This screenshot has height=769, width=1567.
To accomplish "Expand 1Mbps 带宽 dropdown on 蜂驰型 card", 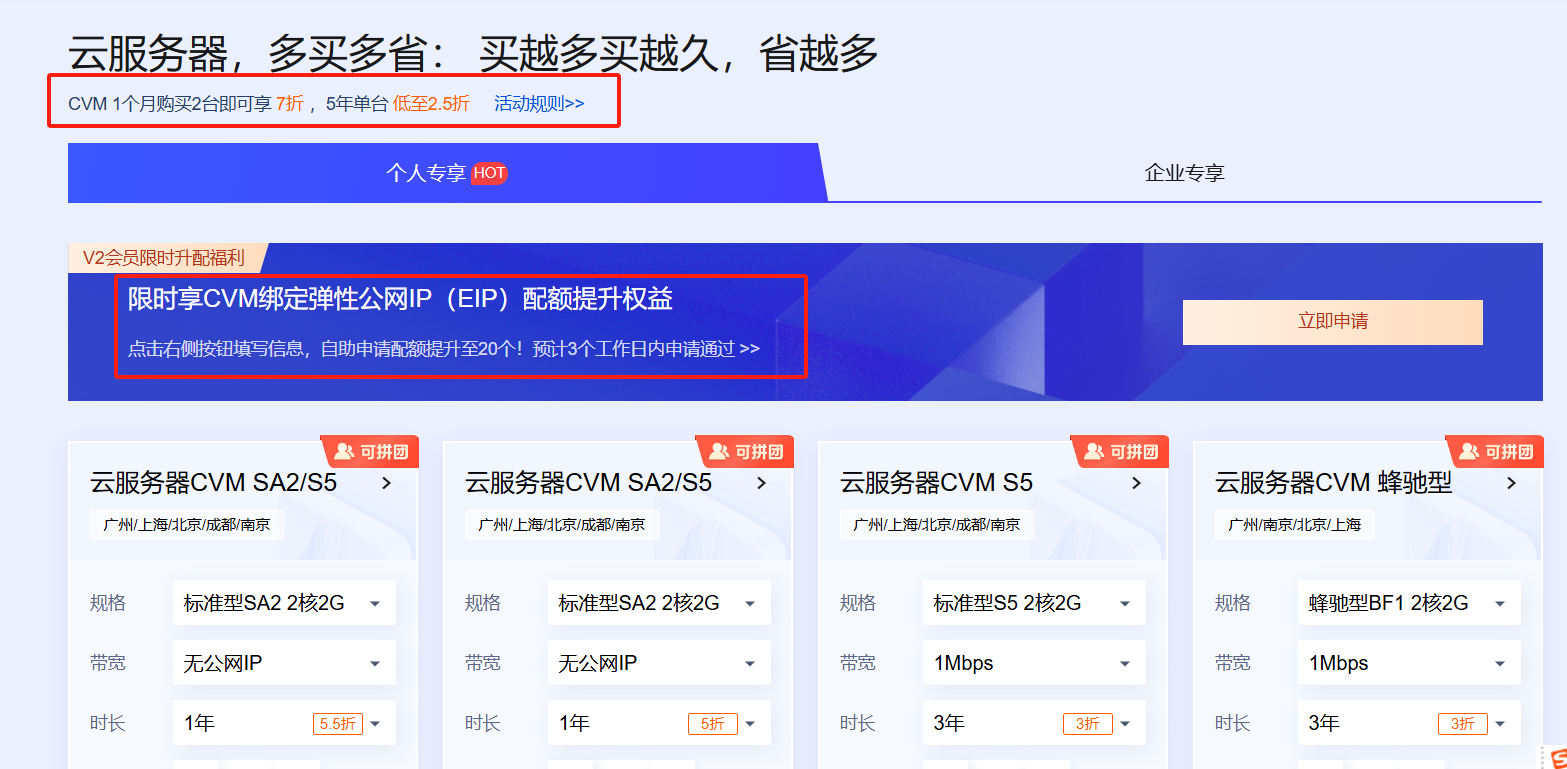I will click(x=1409, y=663).
